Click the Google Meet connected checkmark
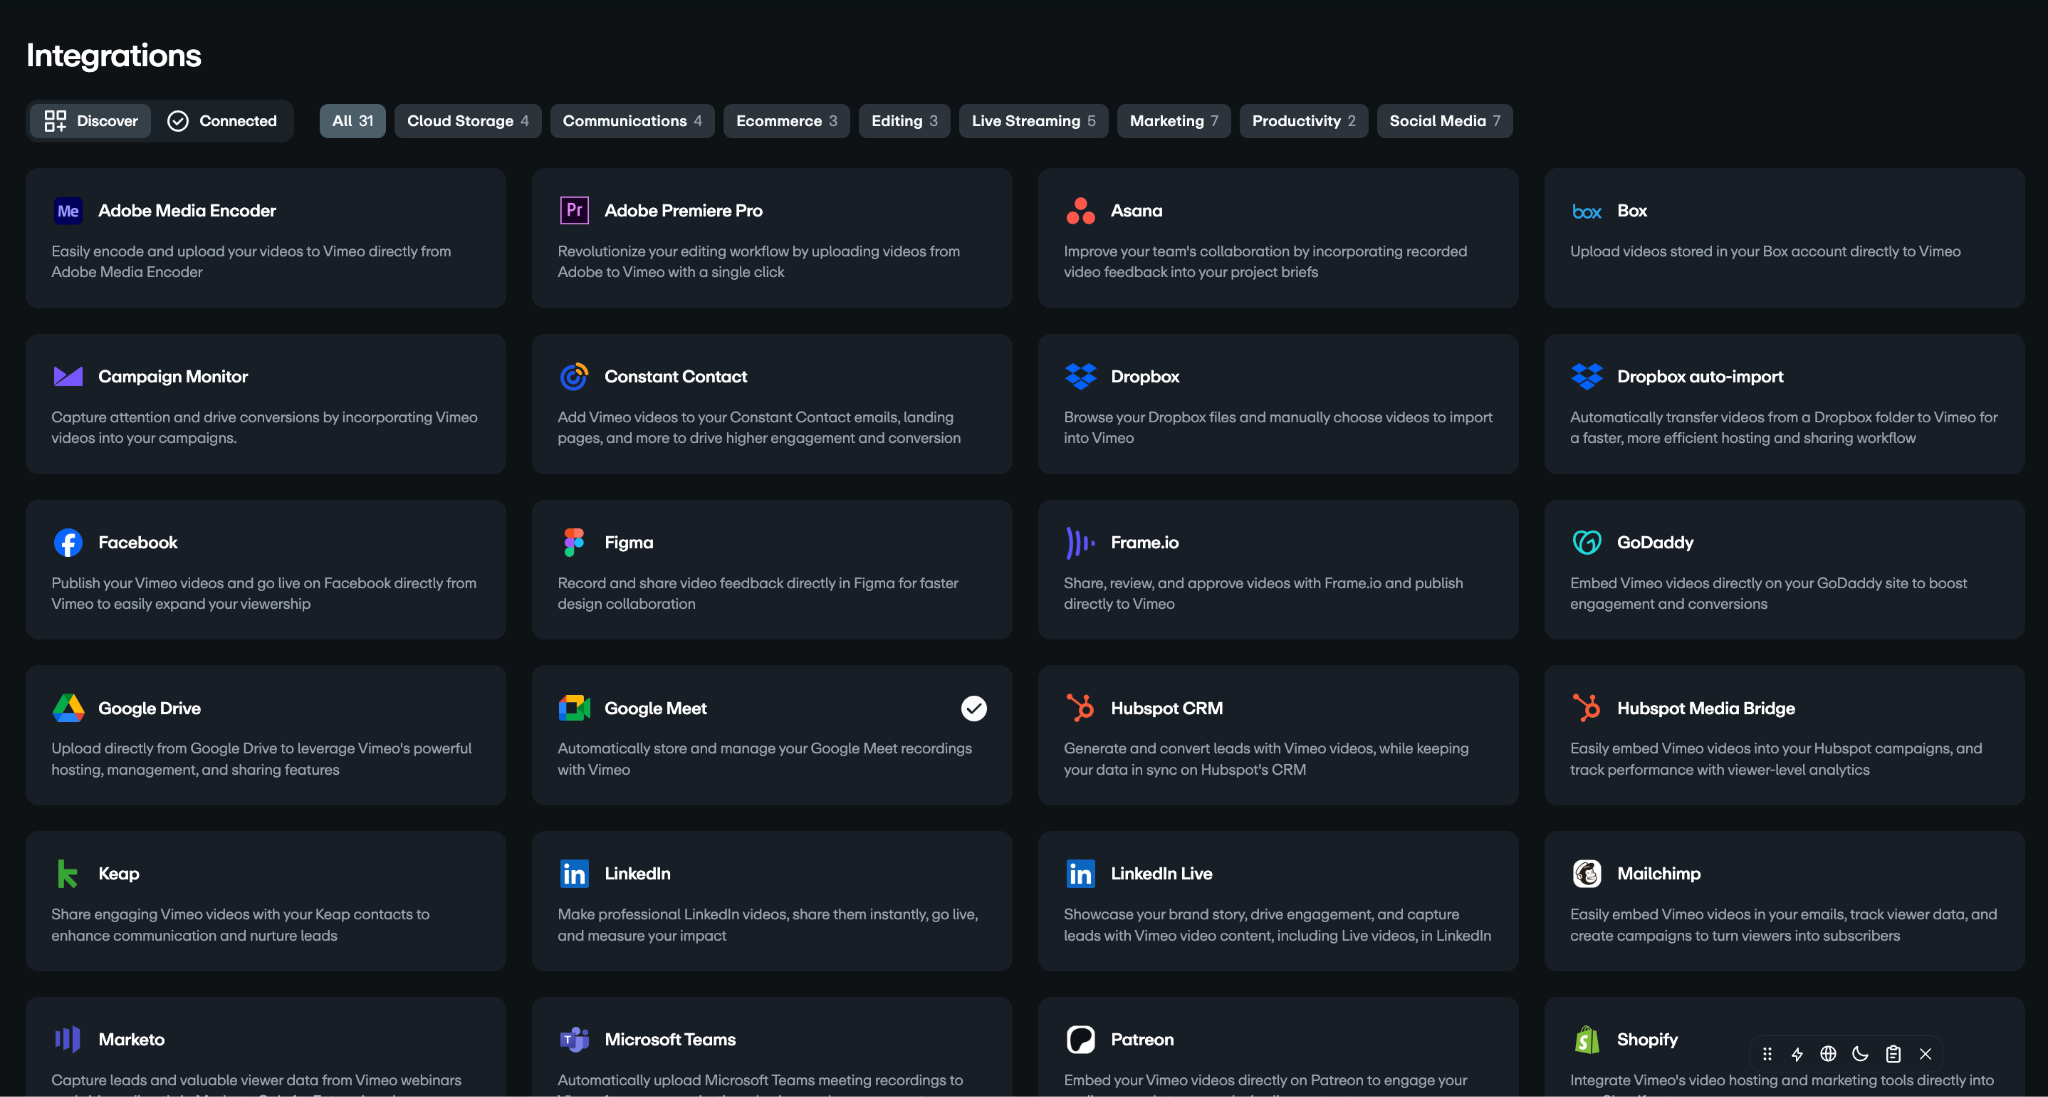This screenshot has height=1097, width=2048. tap(974, 708)
